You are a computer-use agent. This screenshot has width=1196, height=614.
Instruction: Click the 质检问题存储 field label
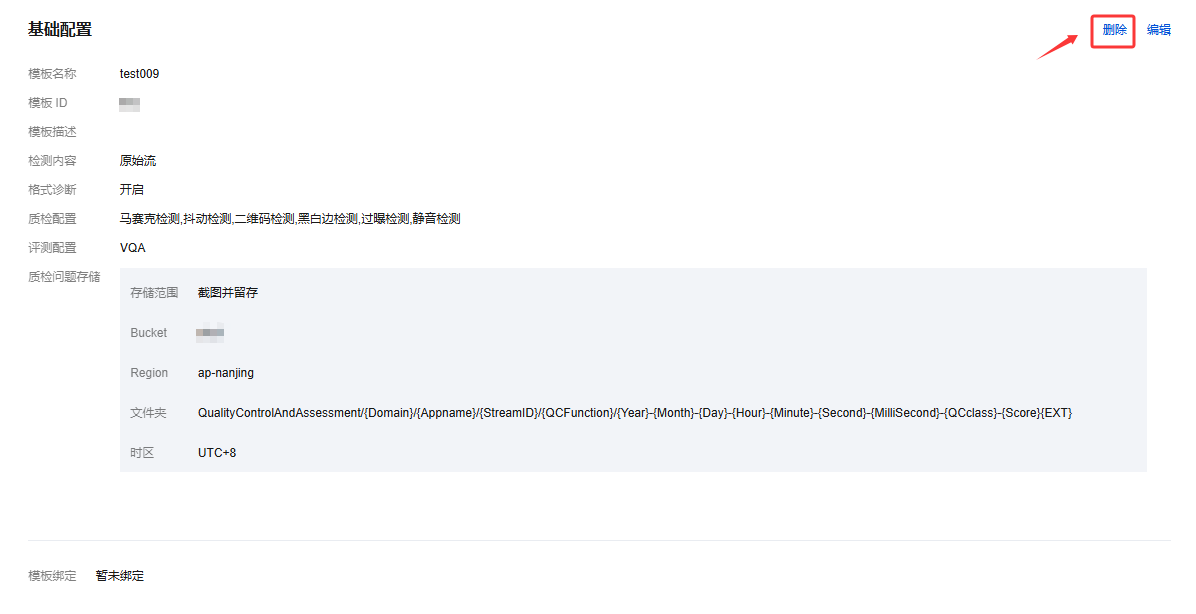(64, 277)
